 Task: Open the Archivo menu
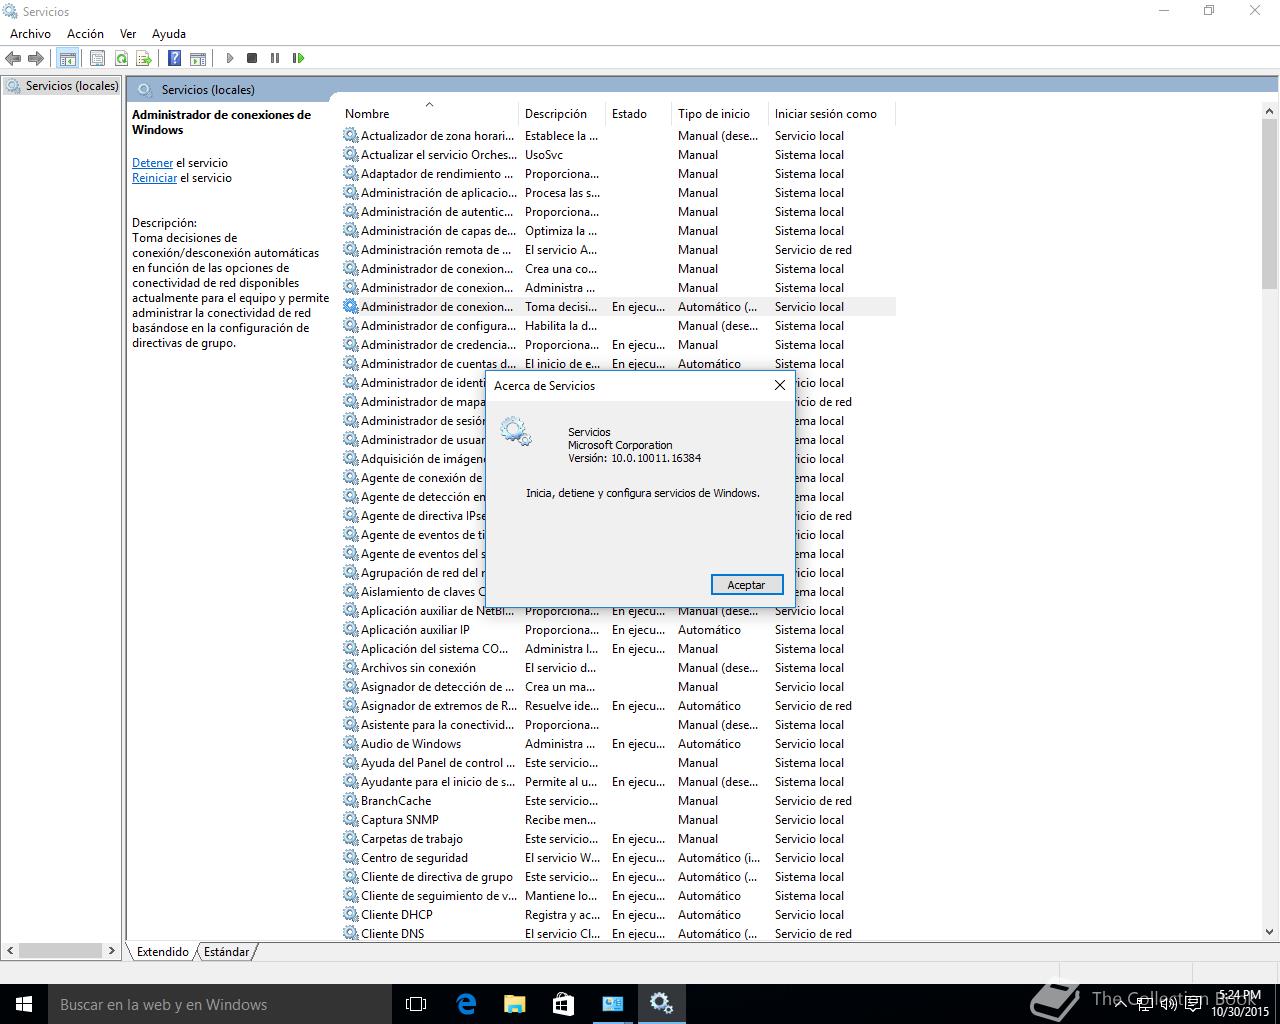pos(30,33)
